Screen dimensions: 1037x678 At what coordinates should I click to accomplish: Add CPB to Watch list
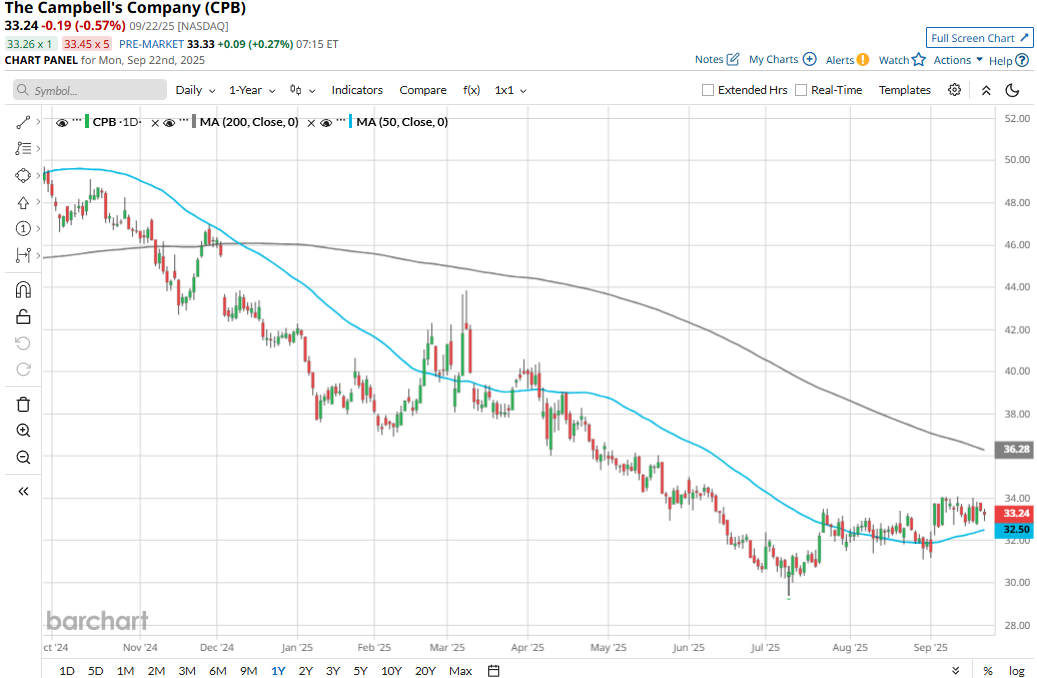click(x=901, y=60)
